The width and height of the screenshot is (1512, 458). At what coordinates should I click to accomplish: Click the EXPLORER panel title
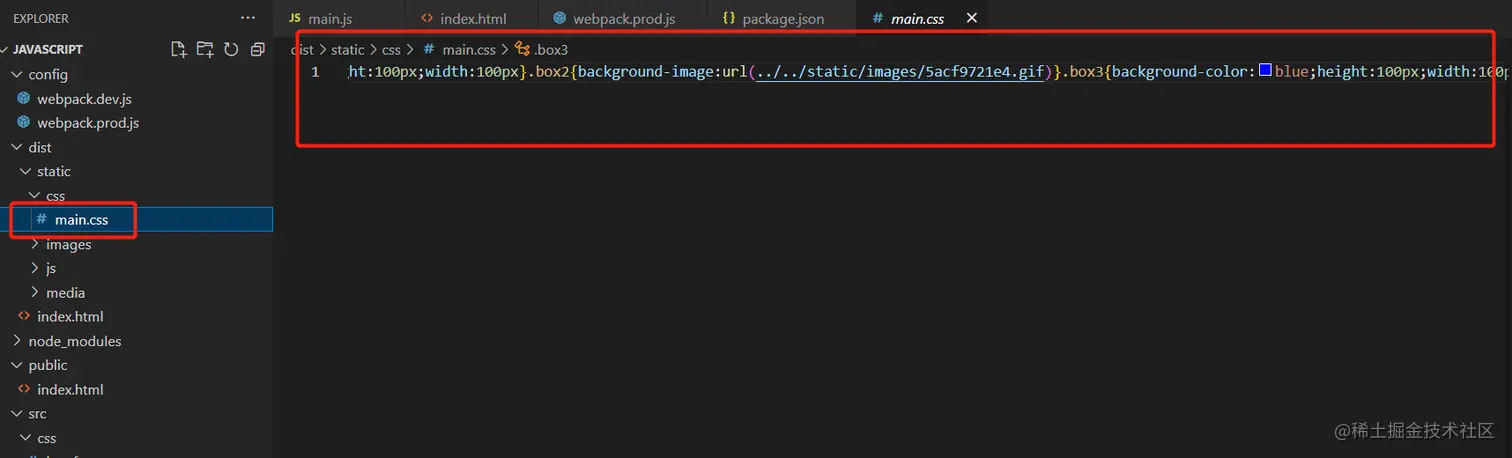click(41, 18)
